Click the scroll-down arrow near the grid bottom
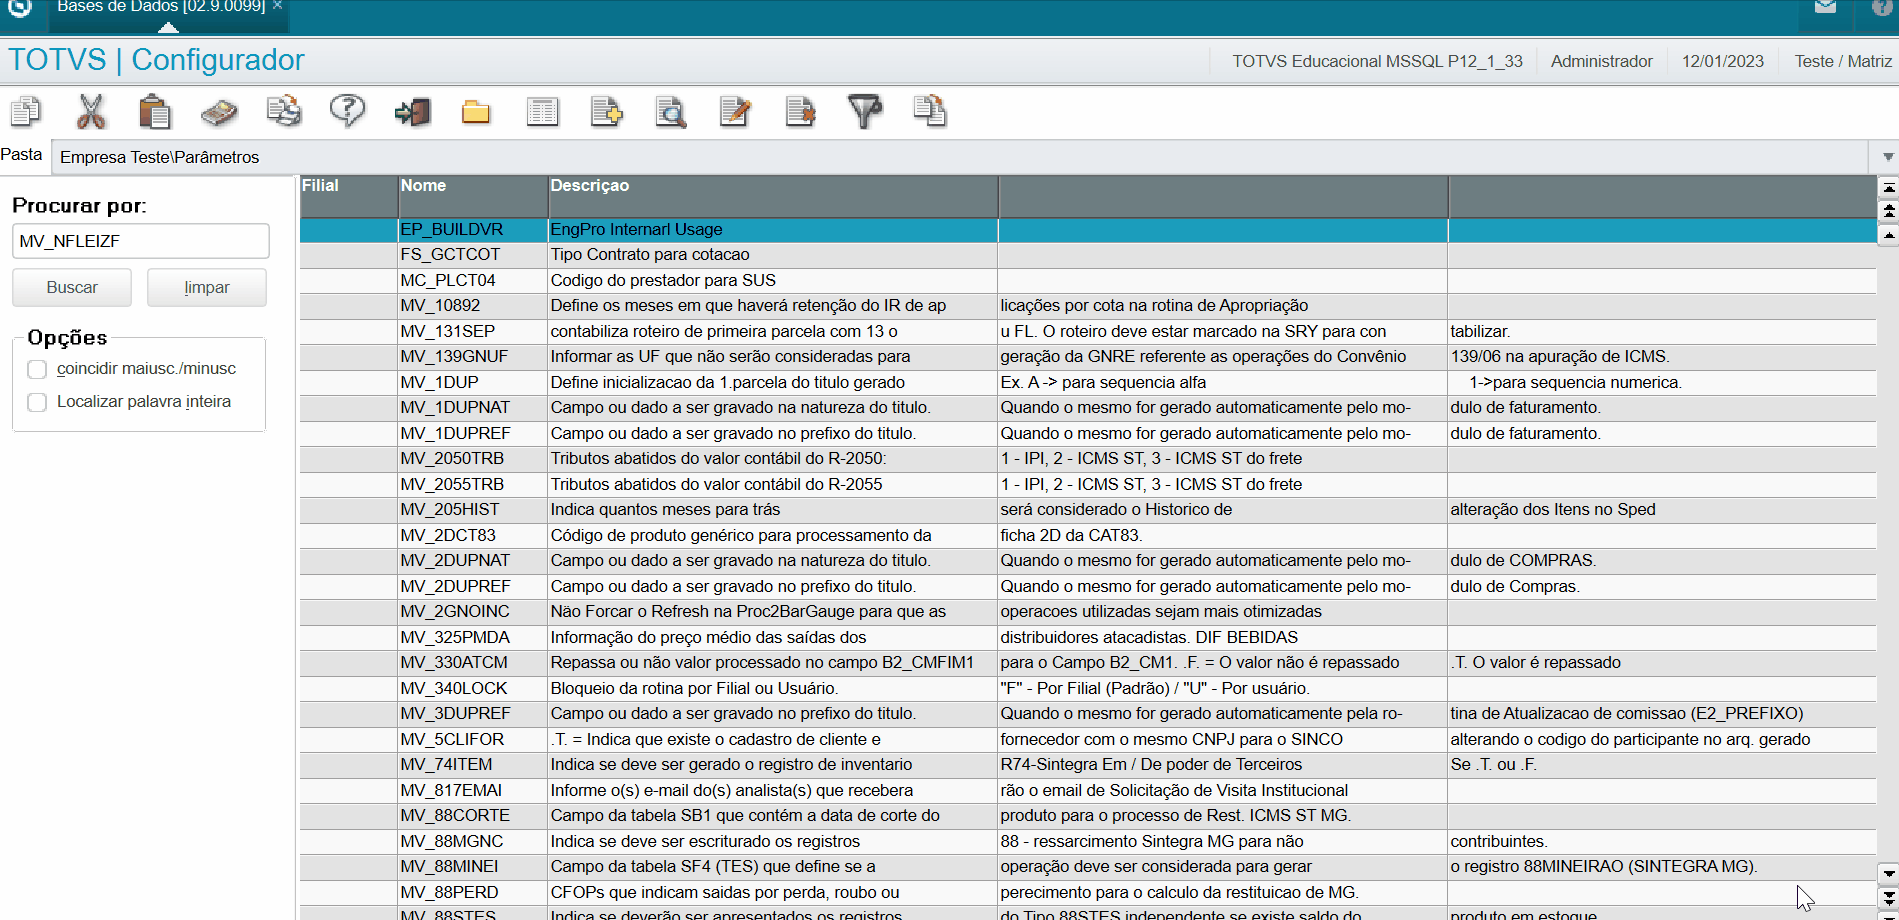The height and width of the screenshot is (920, 1899). [x=1888, y=873]
